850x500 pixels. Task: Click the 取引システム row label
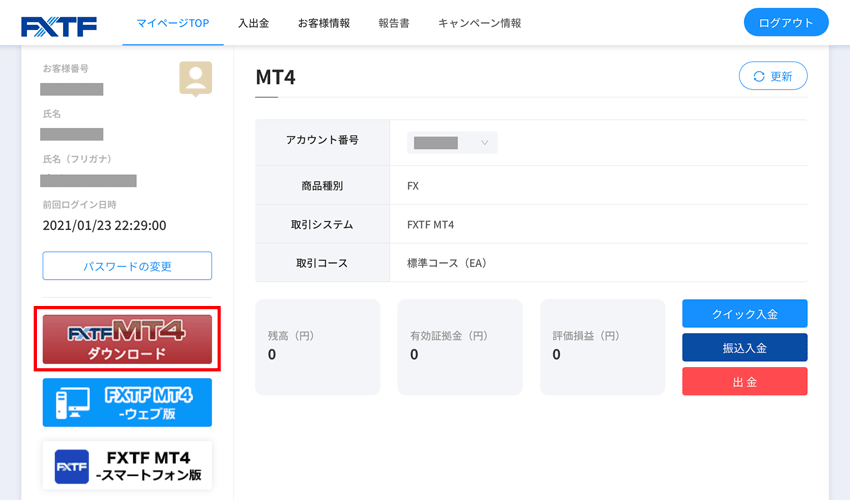[x=322, y=225]
